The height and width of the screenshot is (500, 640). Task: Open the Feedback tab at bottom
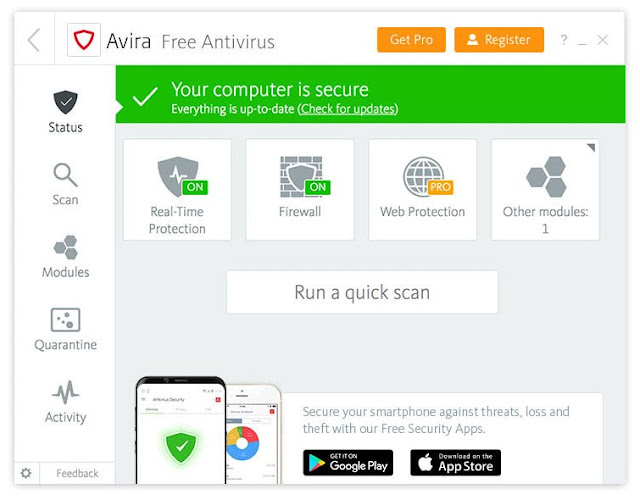[77, 473]
